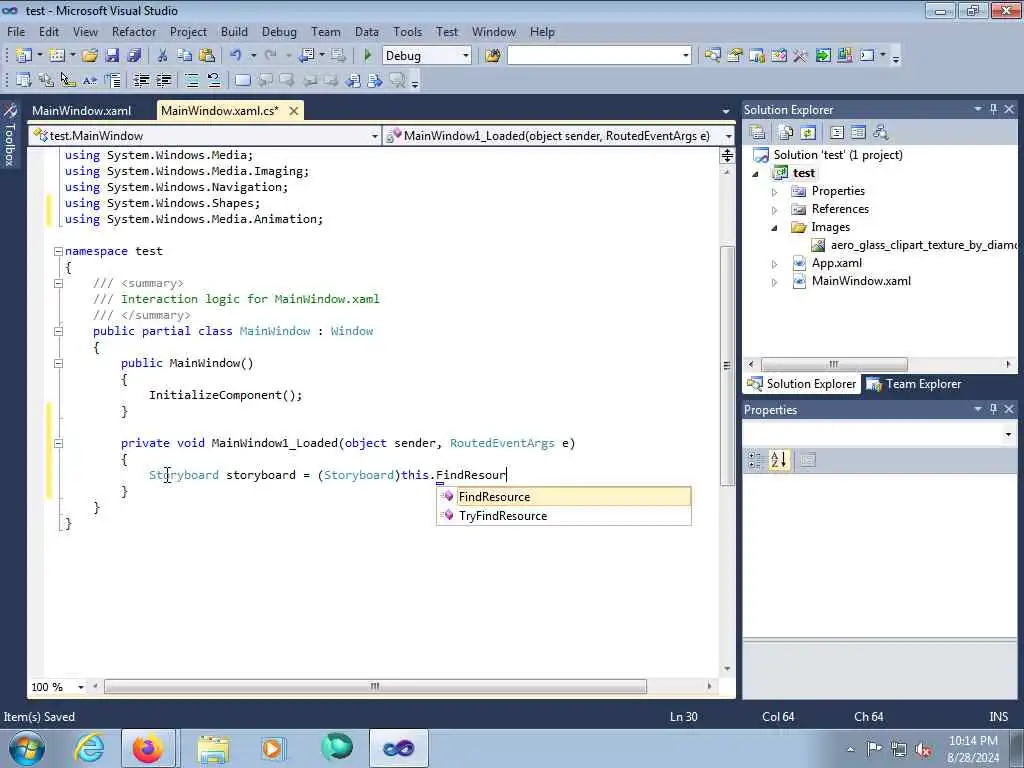Open the Debug configuration dropdown
This screenshot has height=768, width=1024.
coord(466,56)
